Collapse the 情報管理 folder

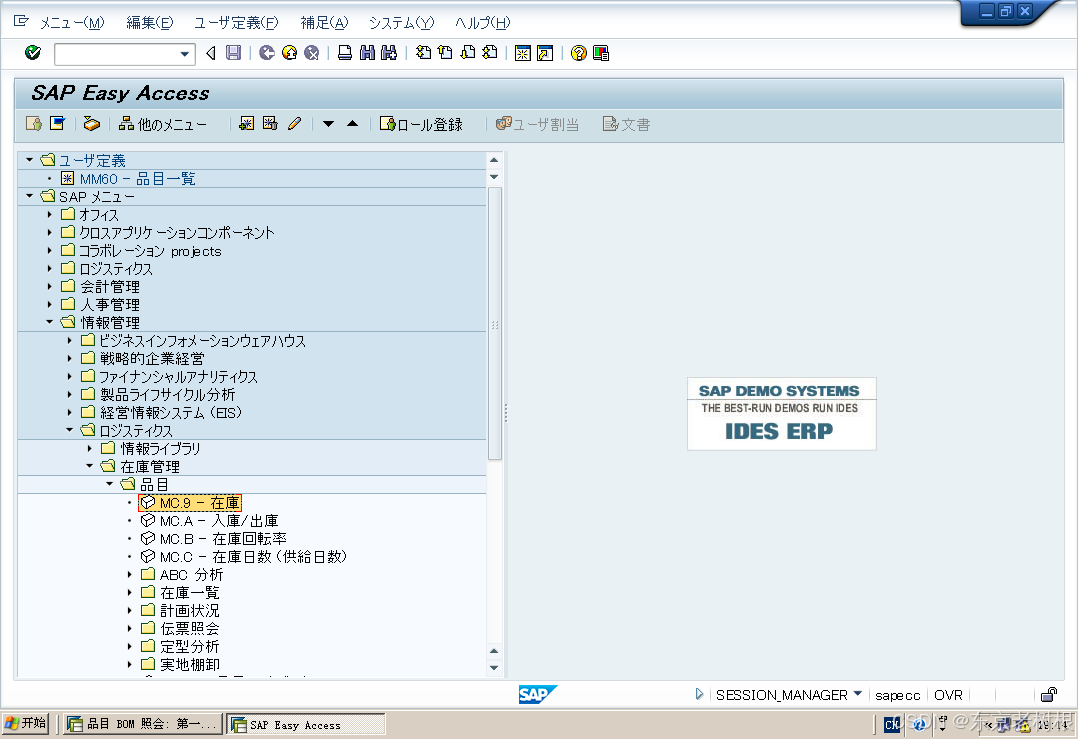point(50,322)
